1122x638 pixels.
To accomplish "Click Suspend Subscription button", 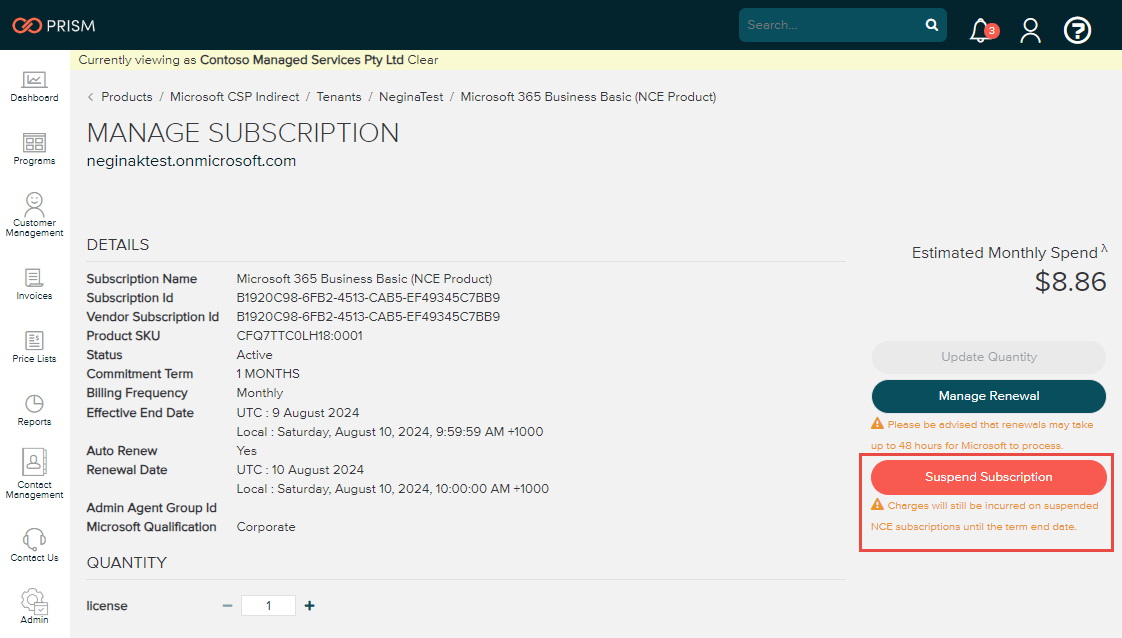I will pos(989,477).
